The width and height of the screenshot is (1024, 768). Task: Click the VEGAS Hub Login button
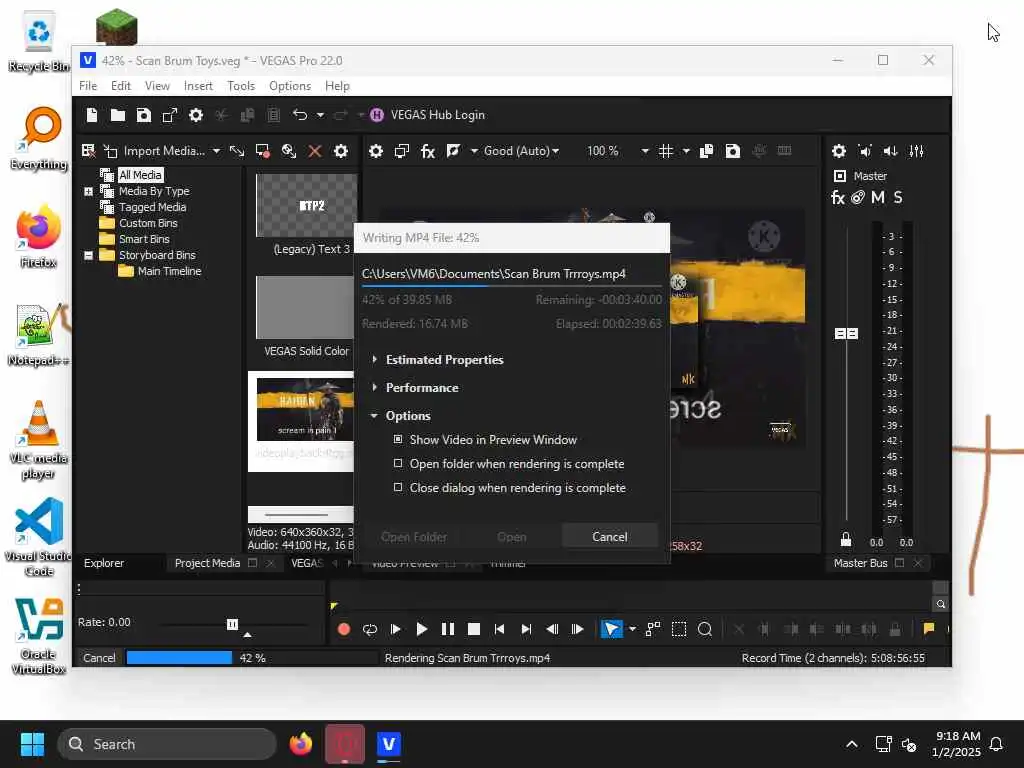tap(428, 115)
